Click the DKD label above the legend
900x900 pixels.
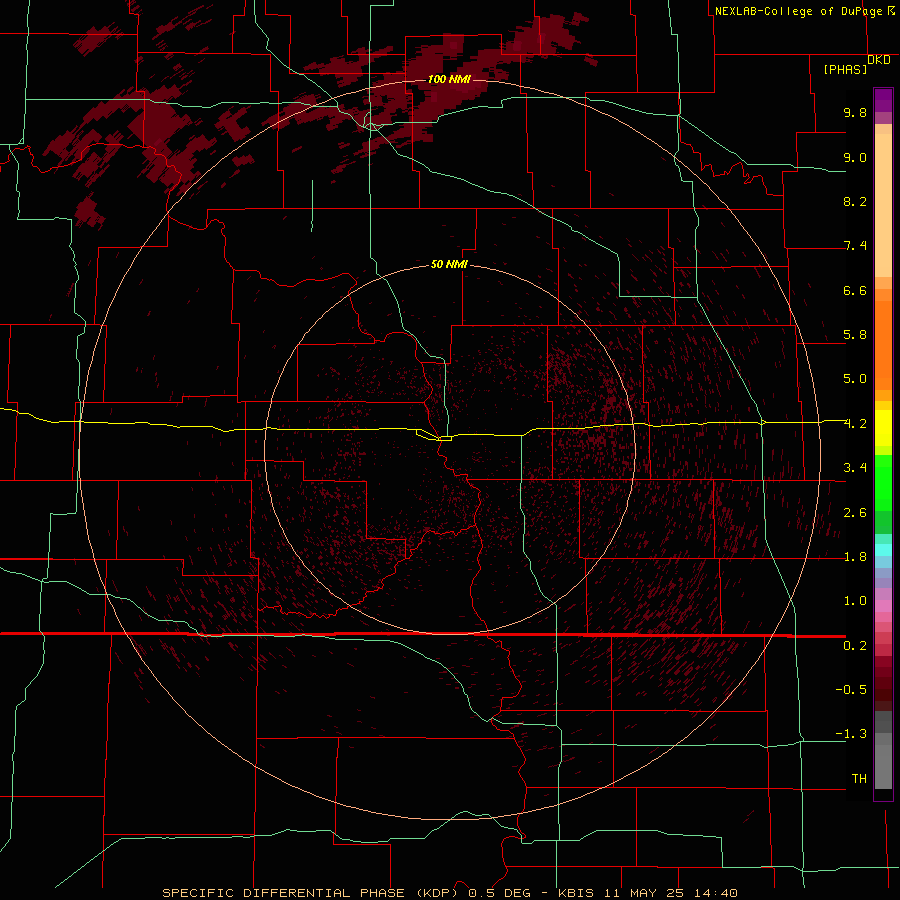click(x=879, y=60)
